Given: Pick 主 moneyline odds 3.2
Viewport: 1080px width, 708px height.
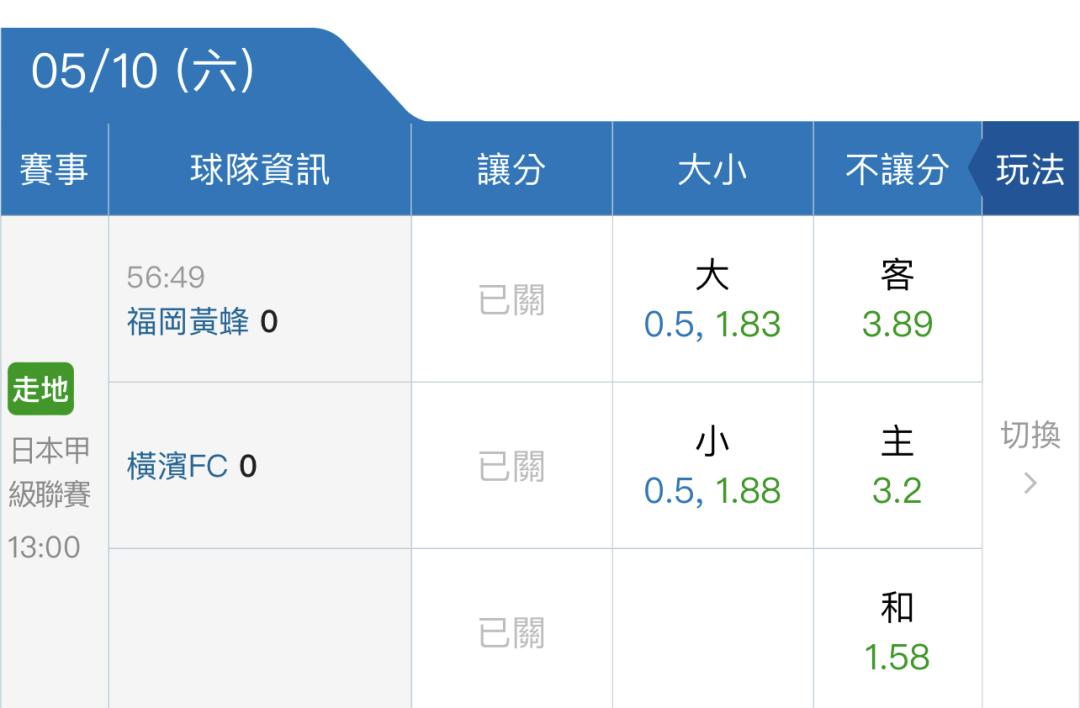Looking at the screenshot, I should (x=897, y=467).
